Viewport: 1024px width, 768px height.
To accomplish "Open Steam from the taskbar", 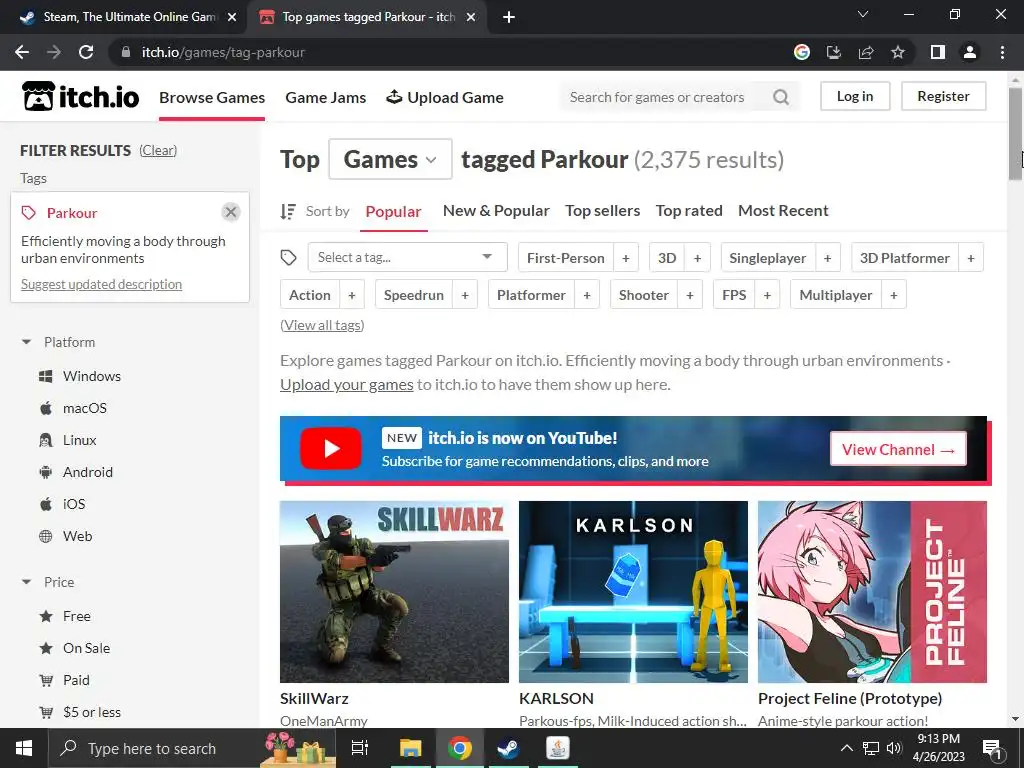I will pyautogui.click(x=508, y=748).
